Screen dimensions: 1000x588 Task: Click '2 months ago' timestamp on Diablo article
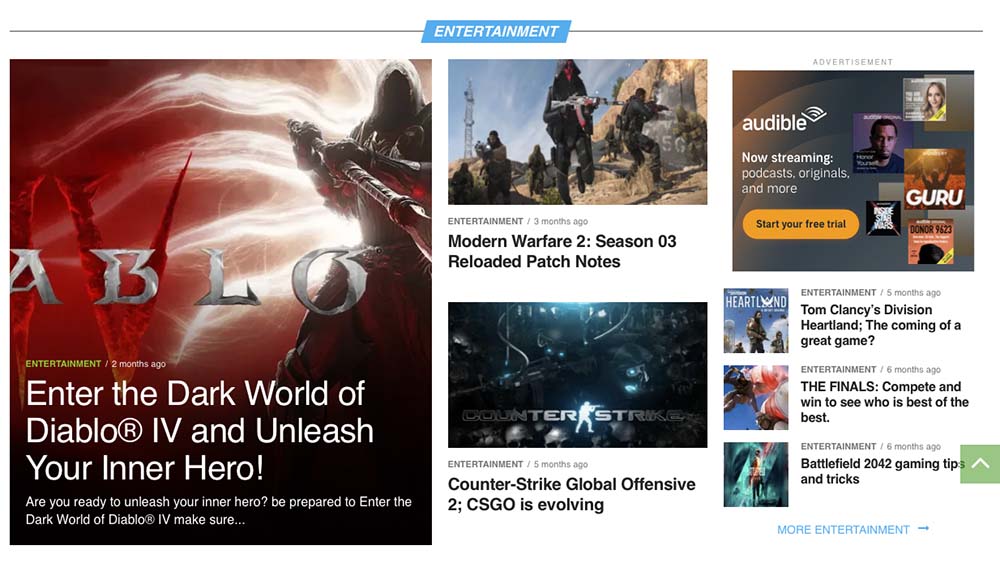pos(138,364)
